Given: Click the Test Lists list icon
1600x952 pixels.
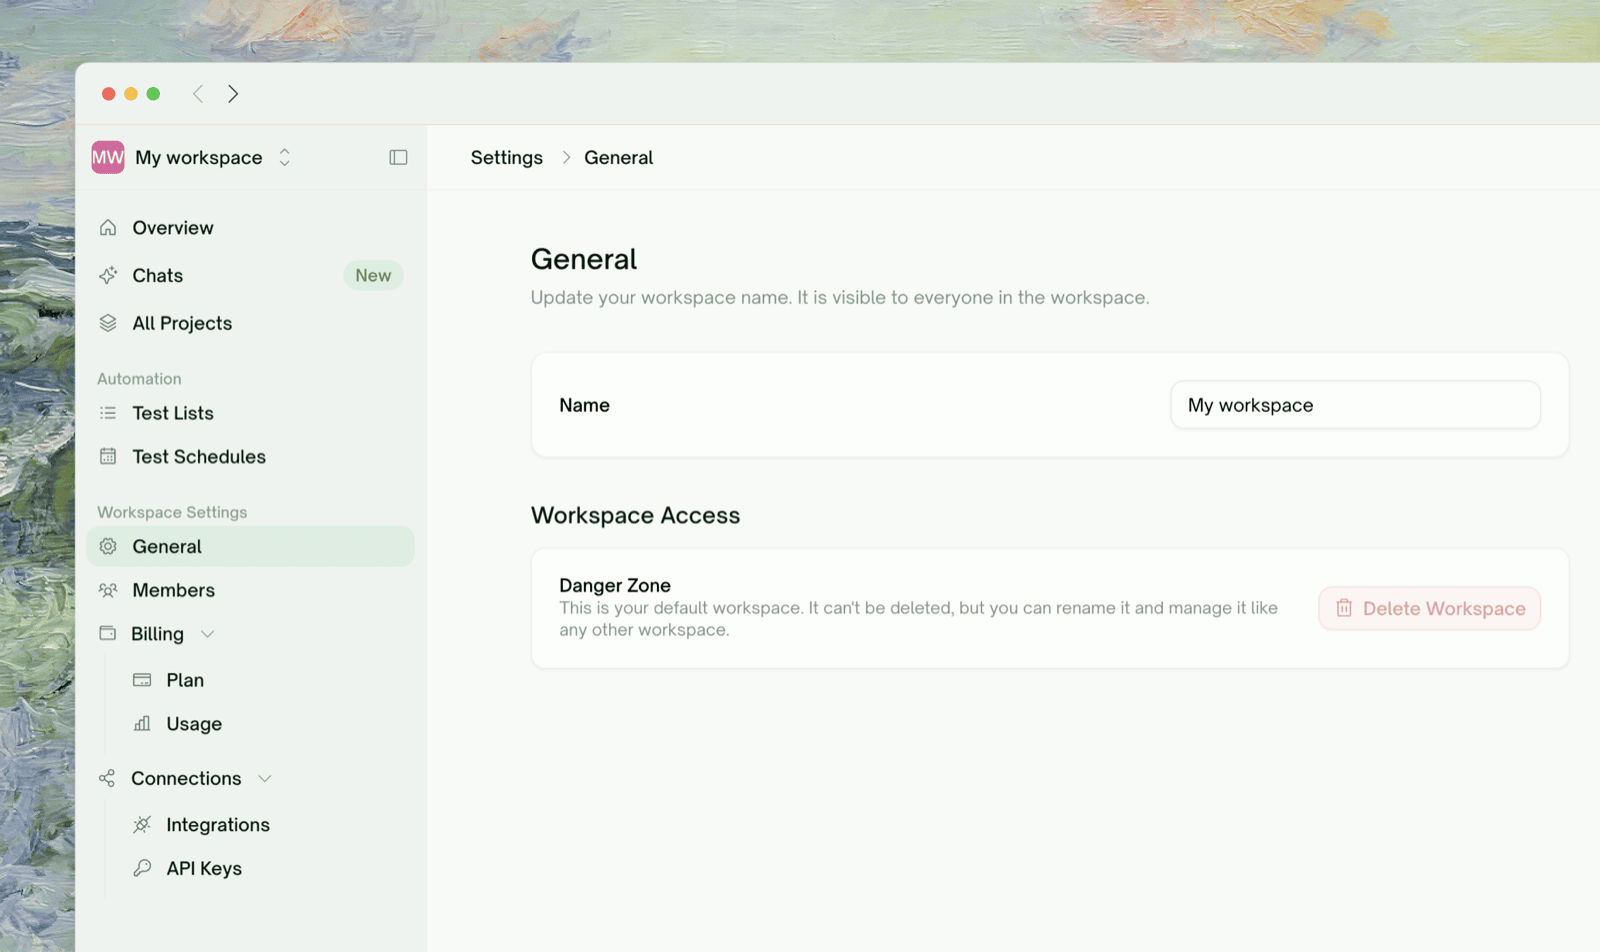Looking at the screenshot, I should [108, 413].
